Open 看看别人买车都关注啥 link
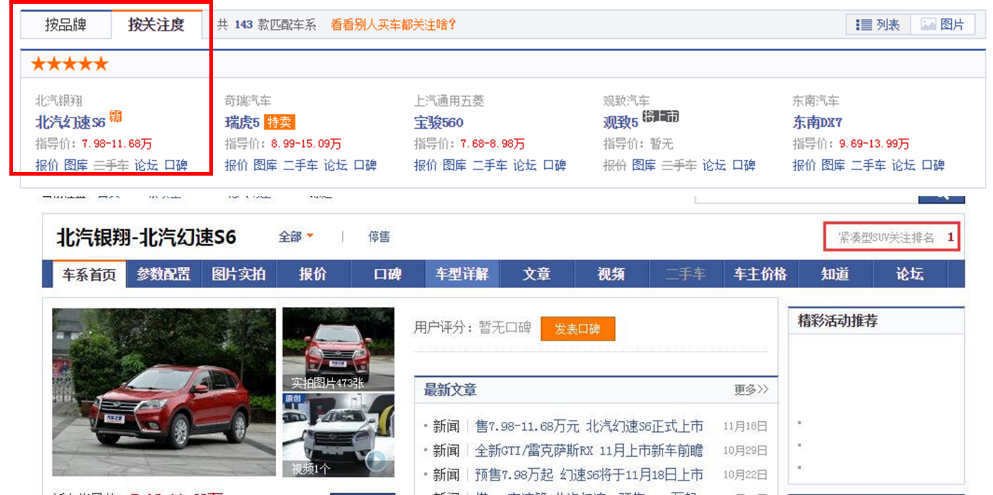The height and width of the screenshot is (495, 993). 393,25
